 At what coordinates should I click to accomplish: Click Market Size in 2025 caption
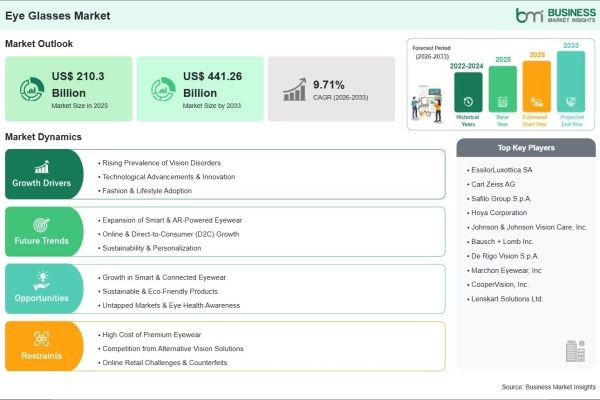[x=80, y=106]
